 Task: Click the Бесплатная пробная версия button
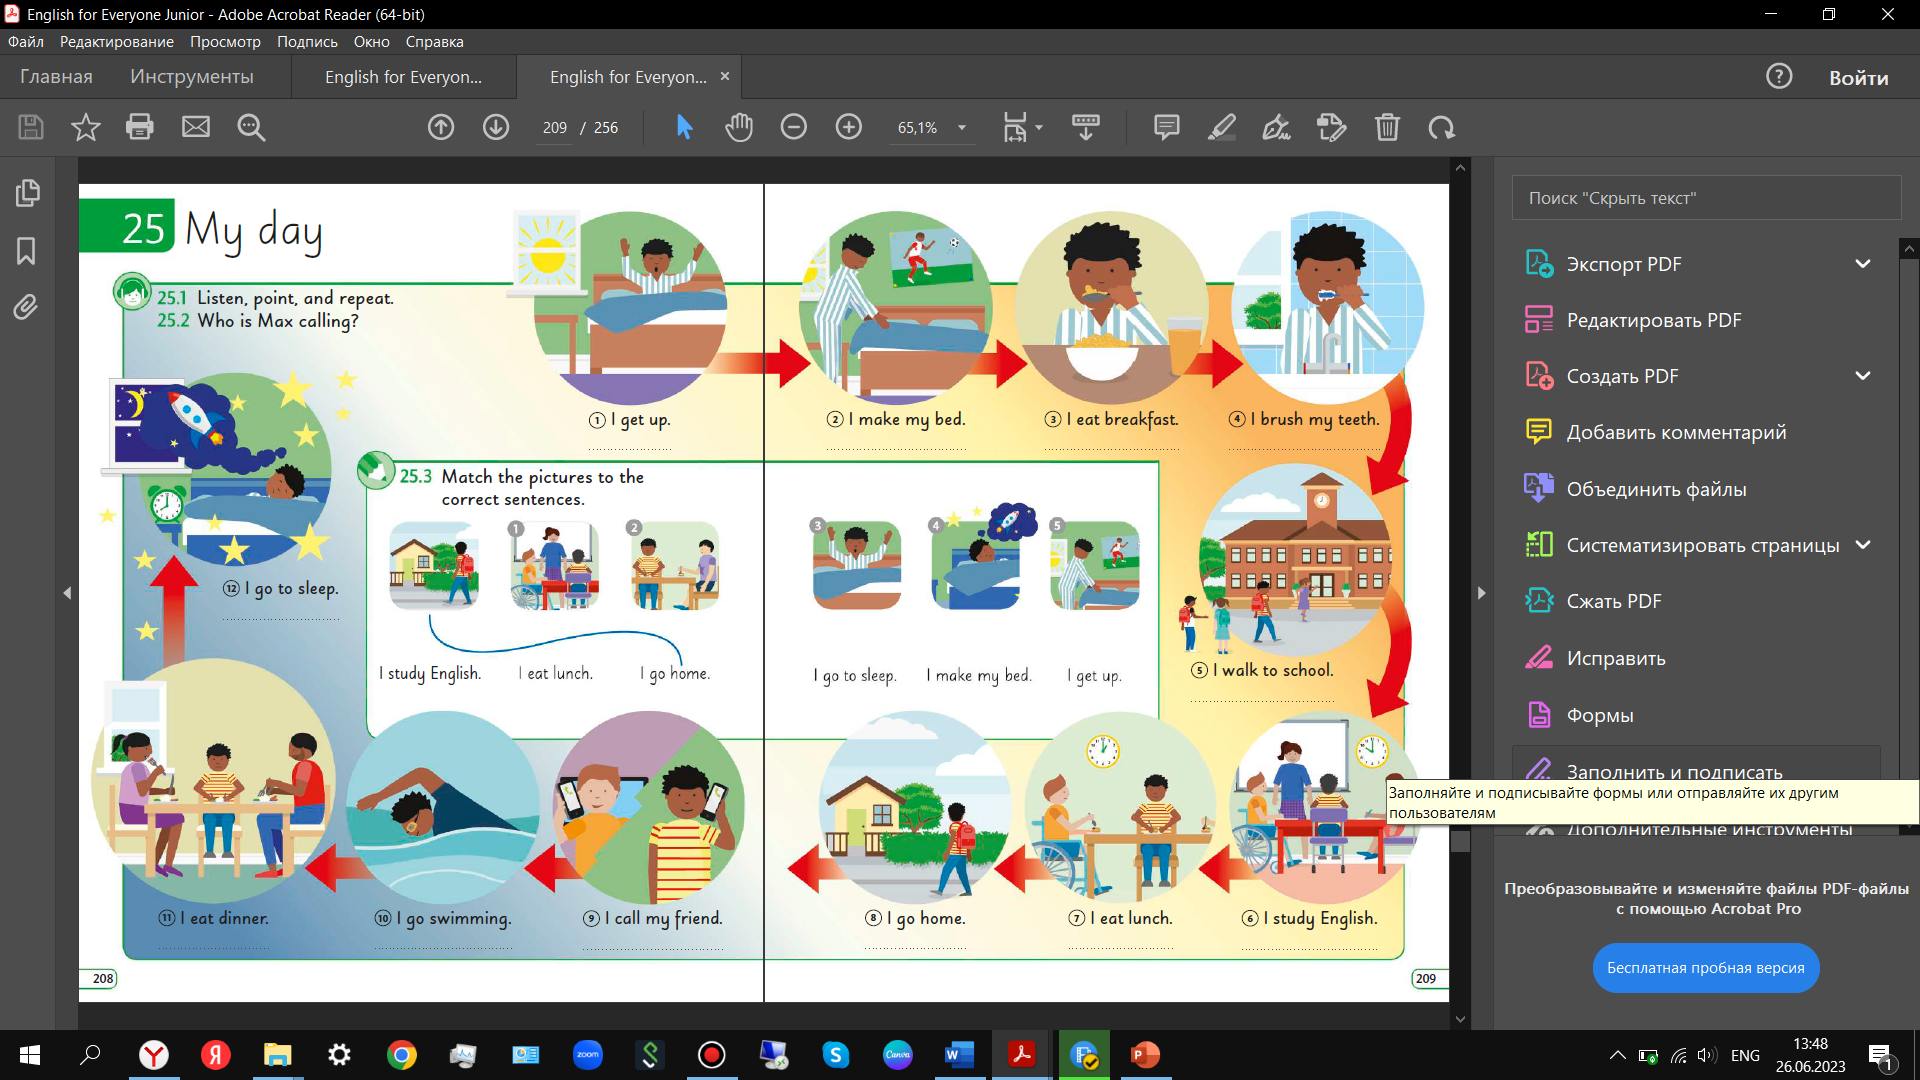(1705, 968)
